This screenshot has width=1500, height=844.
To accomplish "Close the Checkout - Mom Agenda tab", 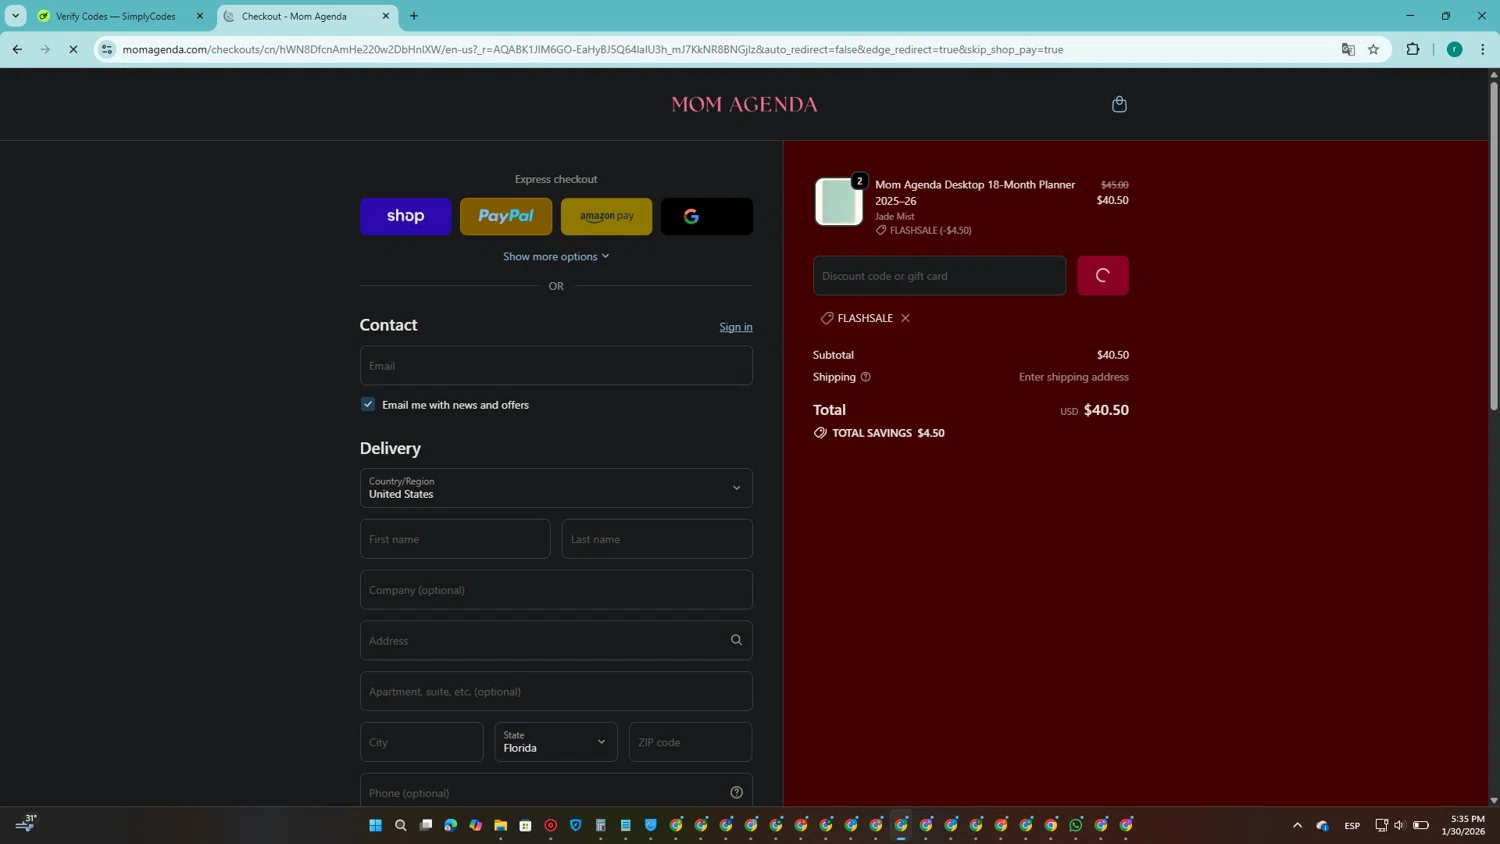I will [386, 16].
